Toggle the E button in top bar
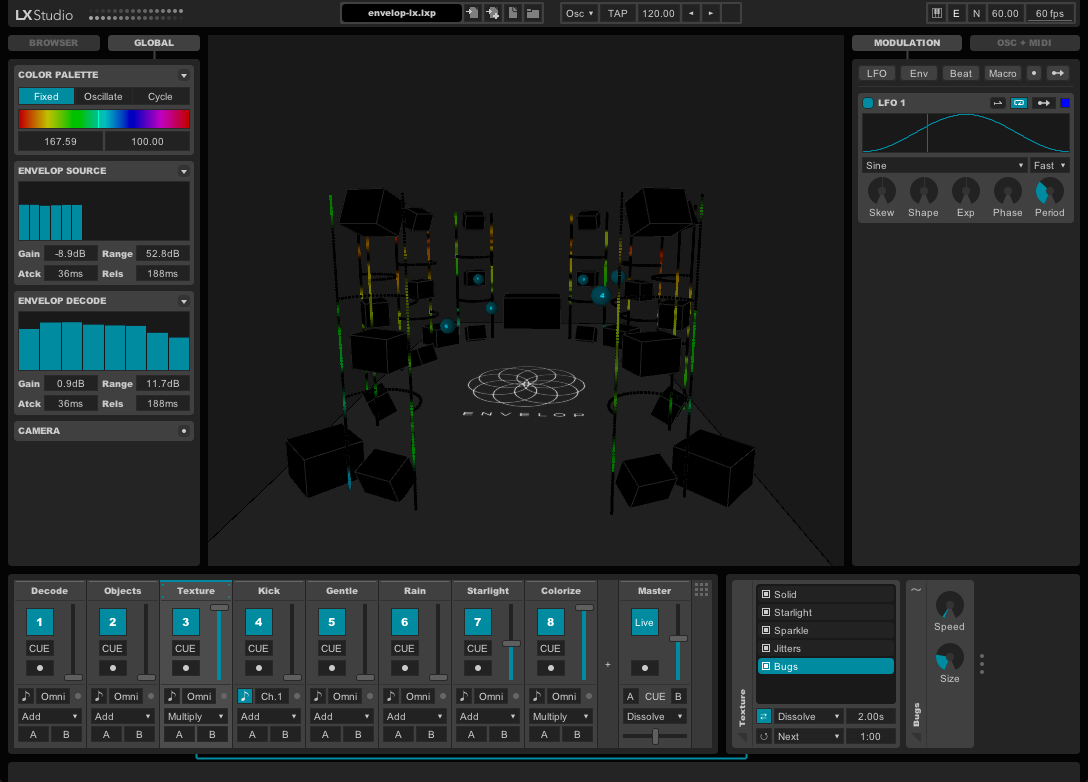1088x782 pixels. [956, 13]
